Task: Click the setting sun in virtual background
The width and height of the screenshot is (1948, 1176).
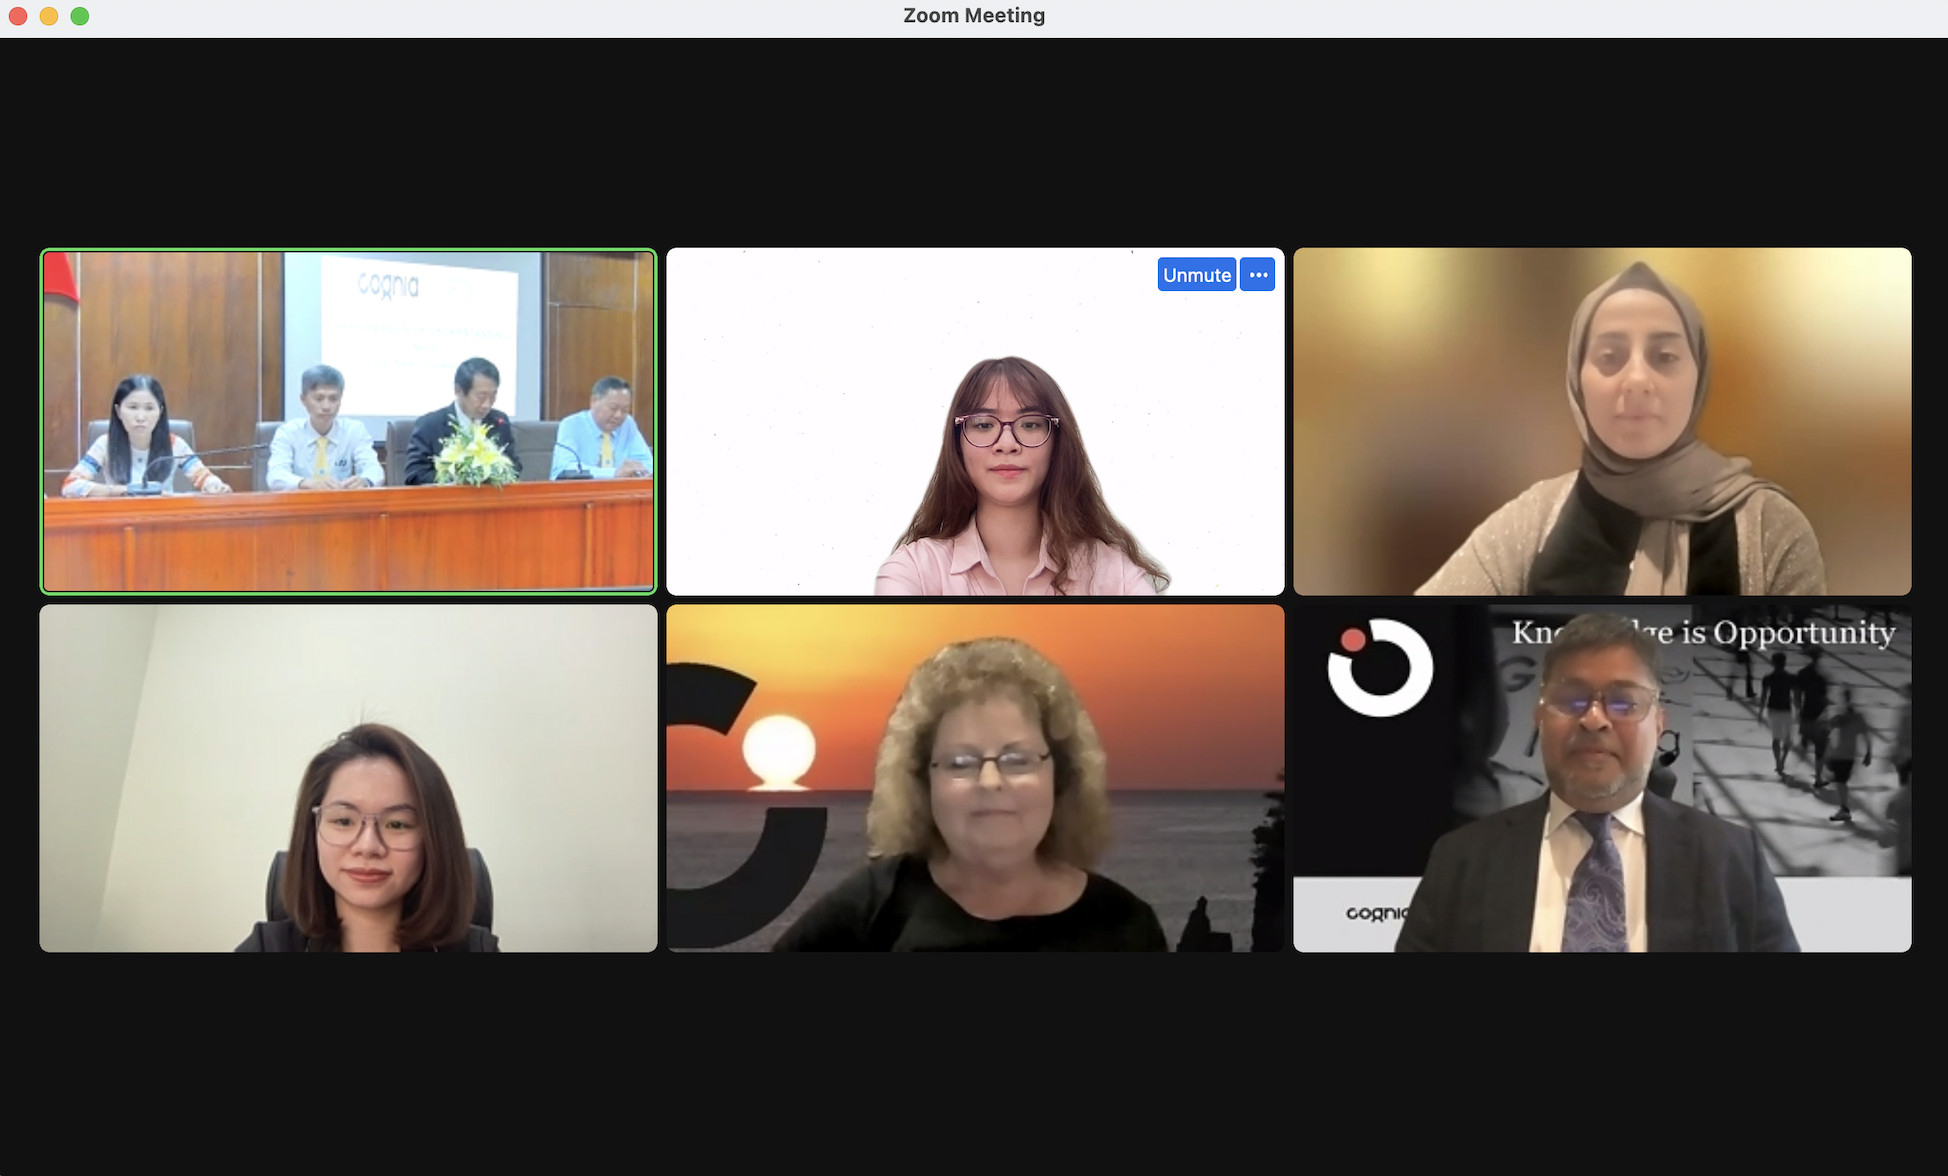Action: (778, 752)
